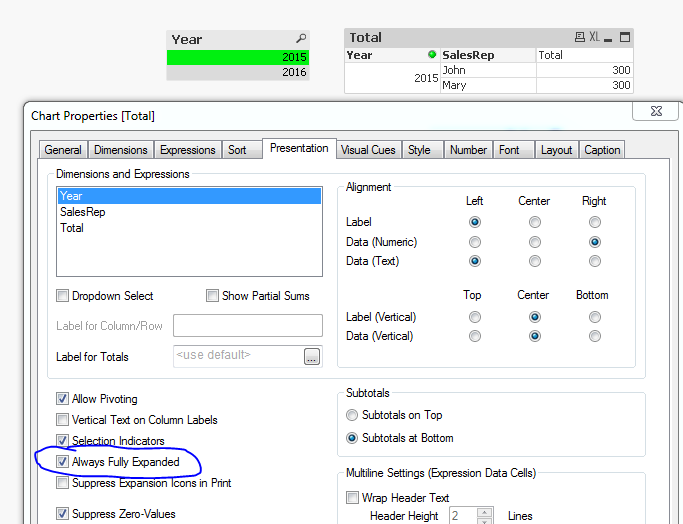This screenshot has width=683, height=524.
Task: Click the John cell in Total chart
Action: 488,70
